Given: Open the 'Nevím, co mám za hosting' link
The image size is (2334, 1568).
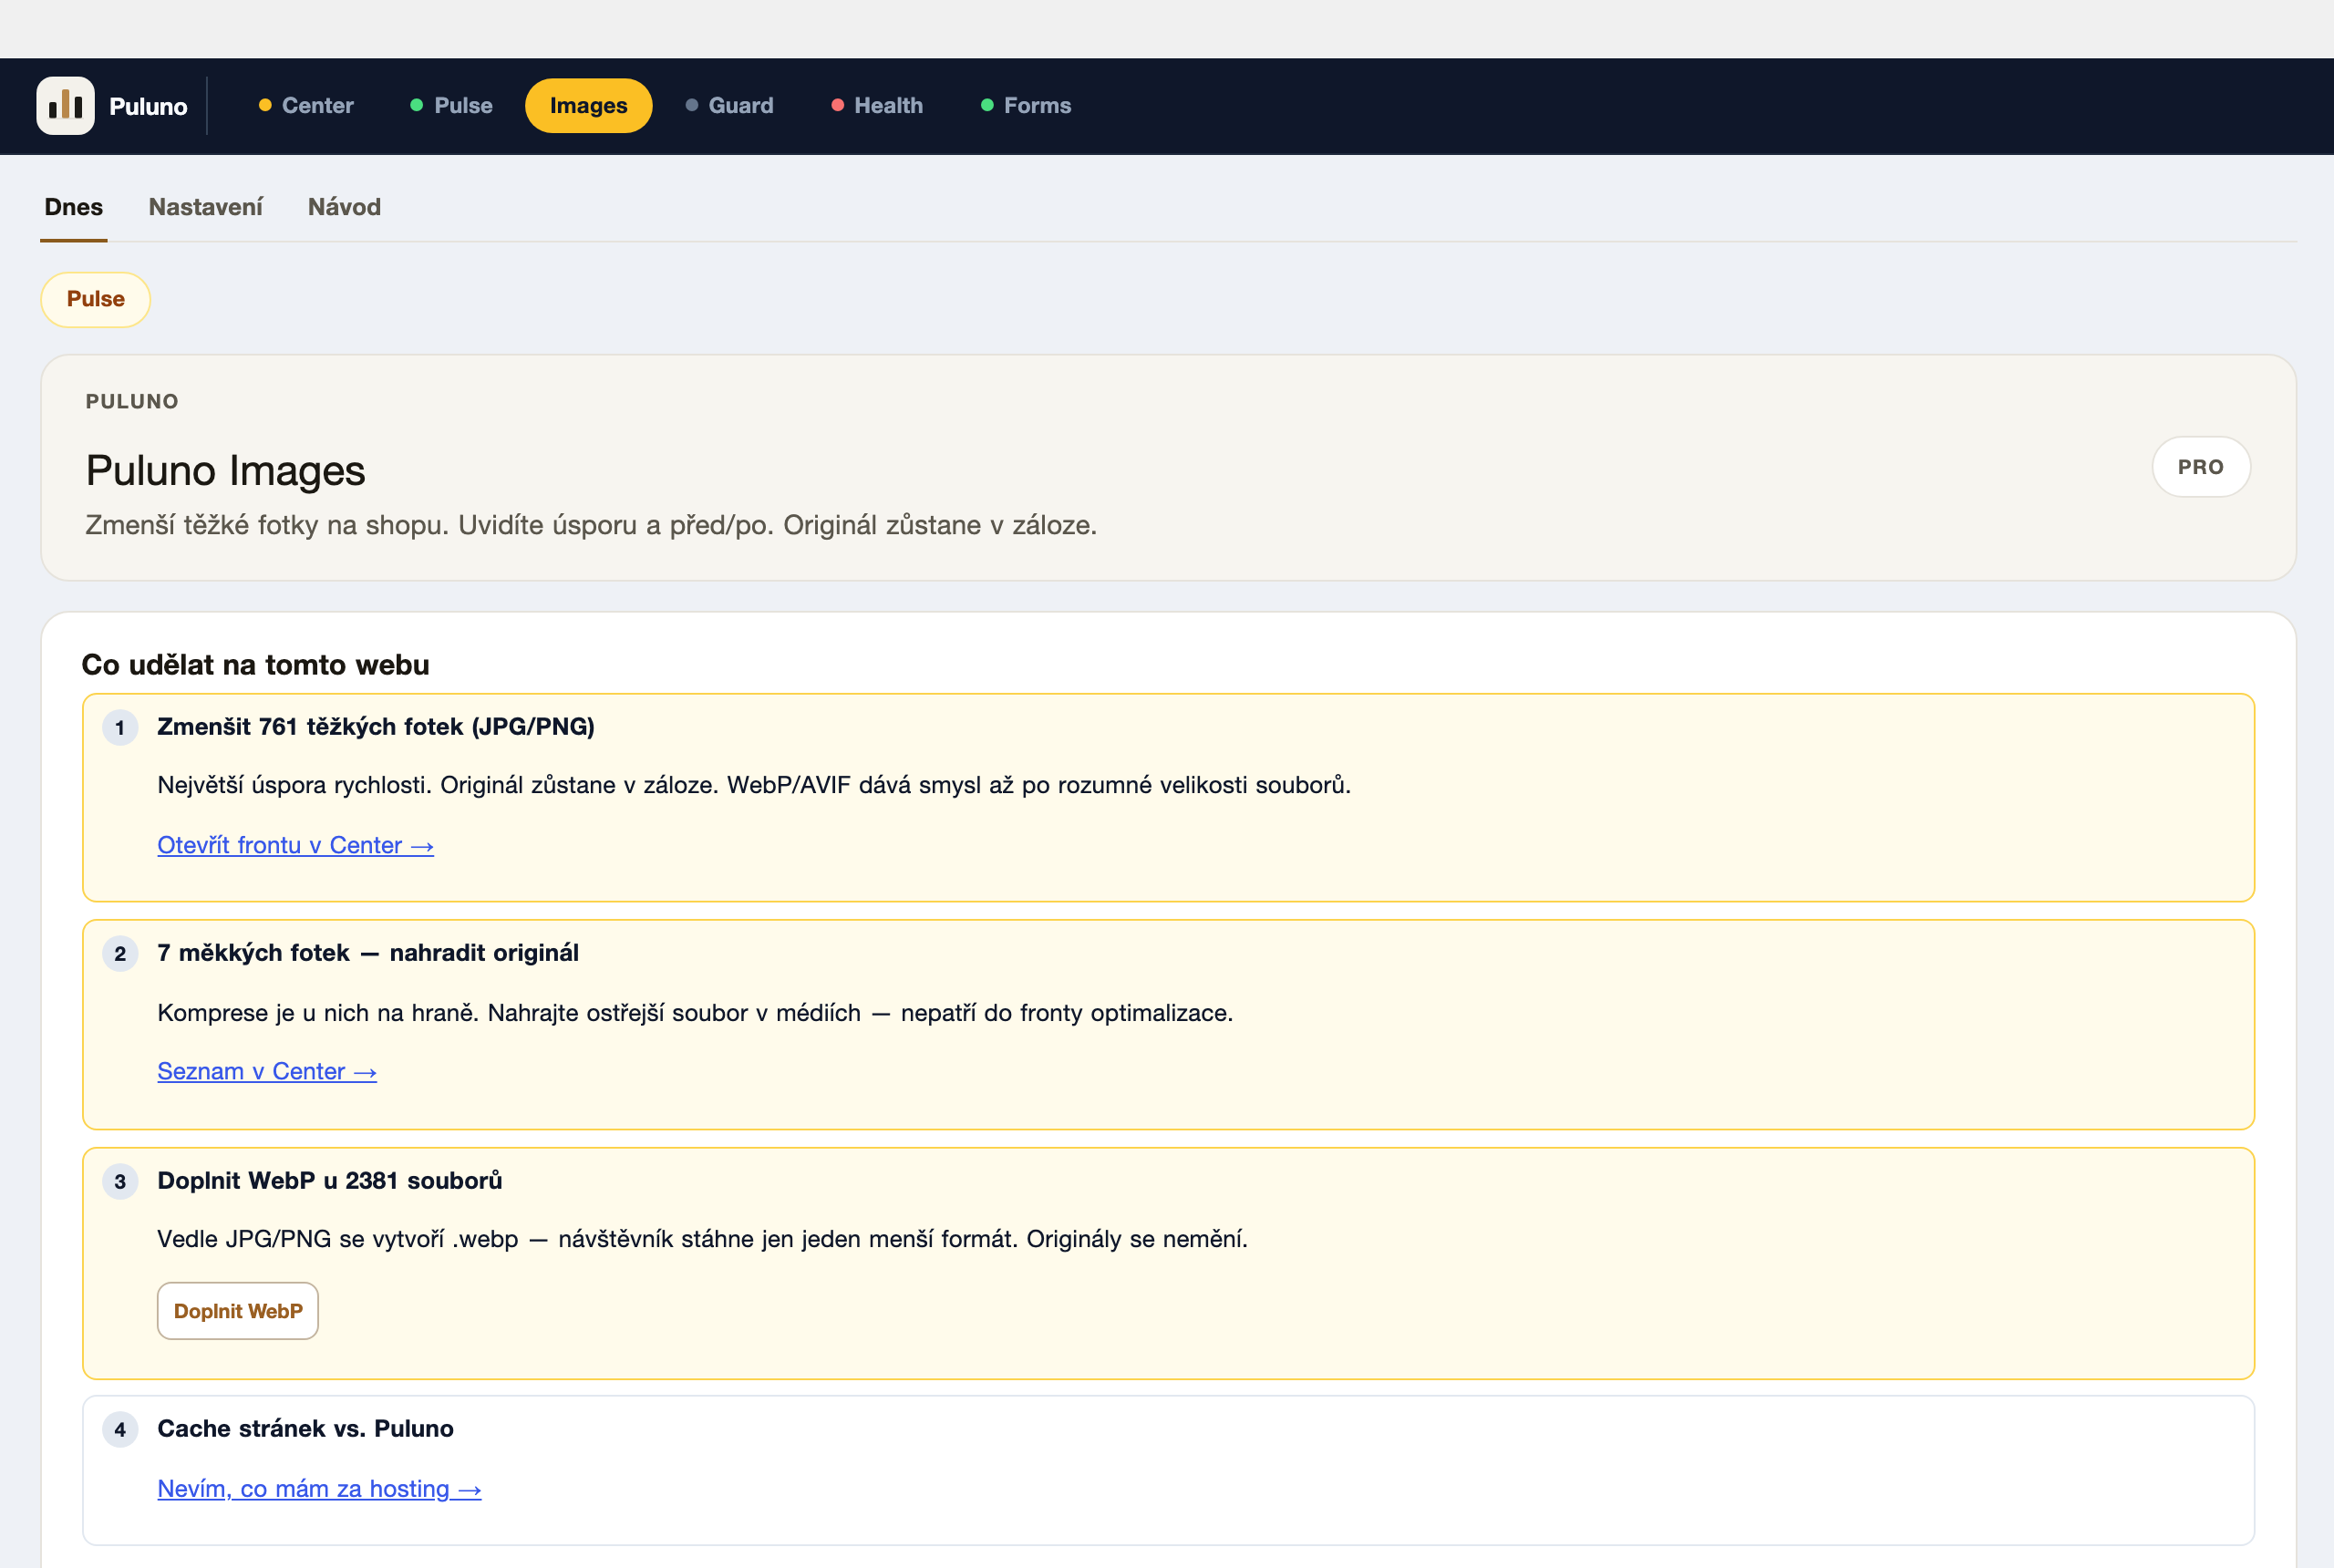Looking at the screenshot, I should click(319, 1488).
